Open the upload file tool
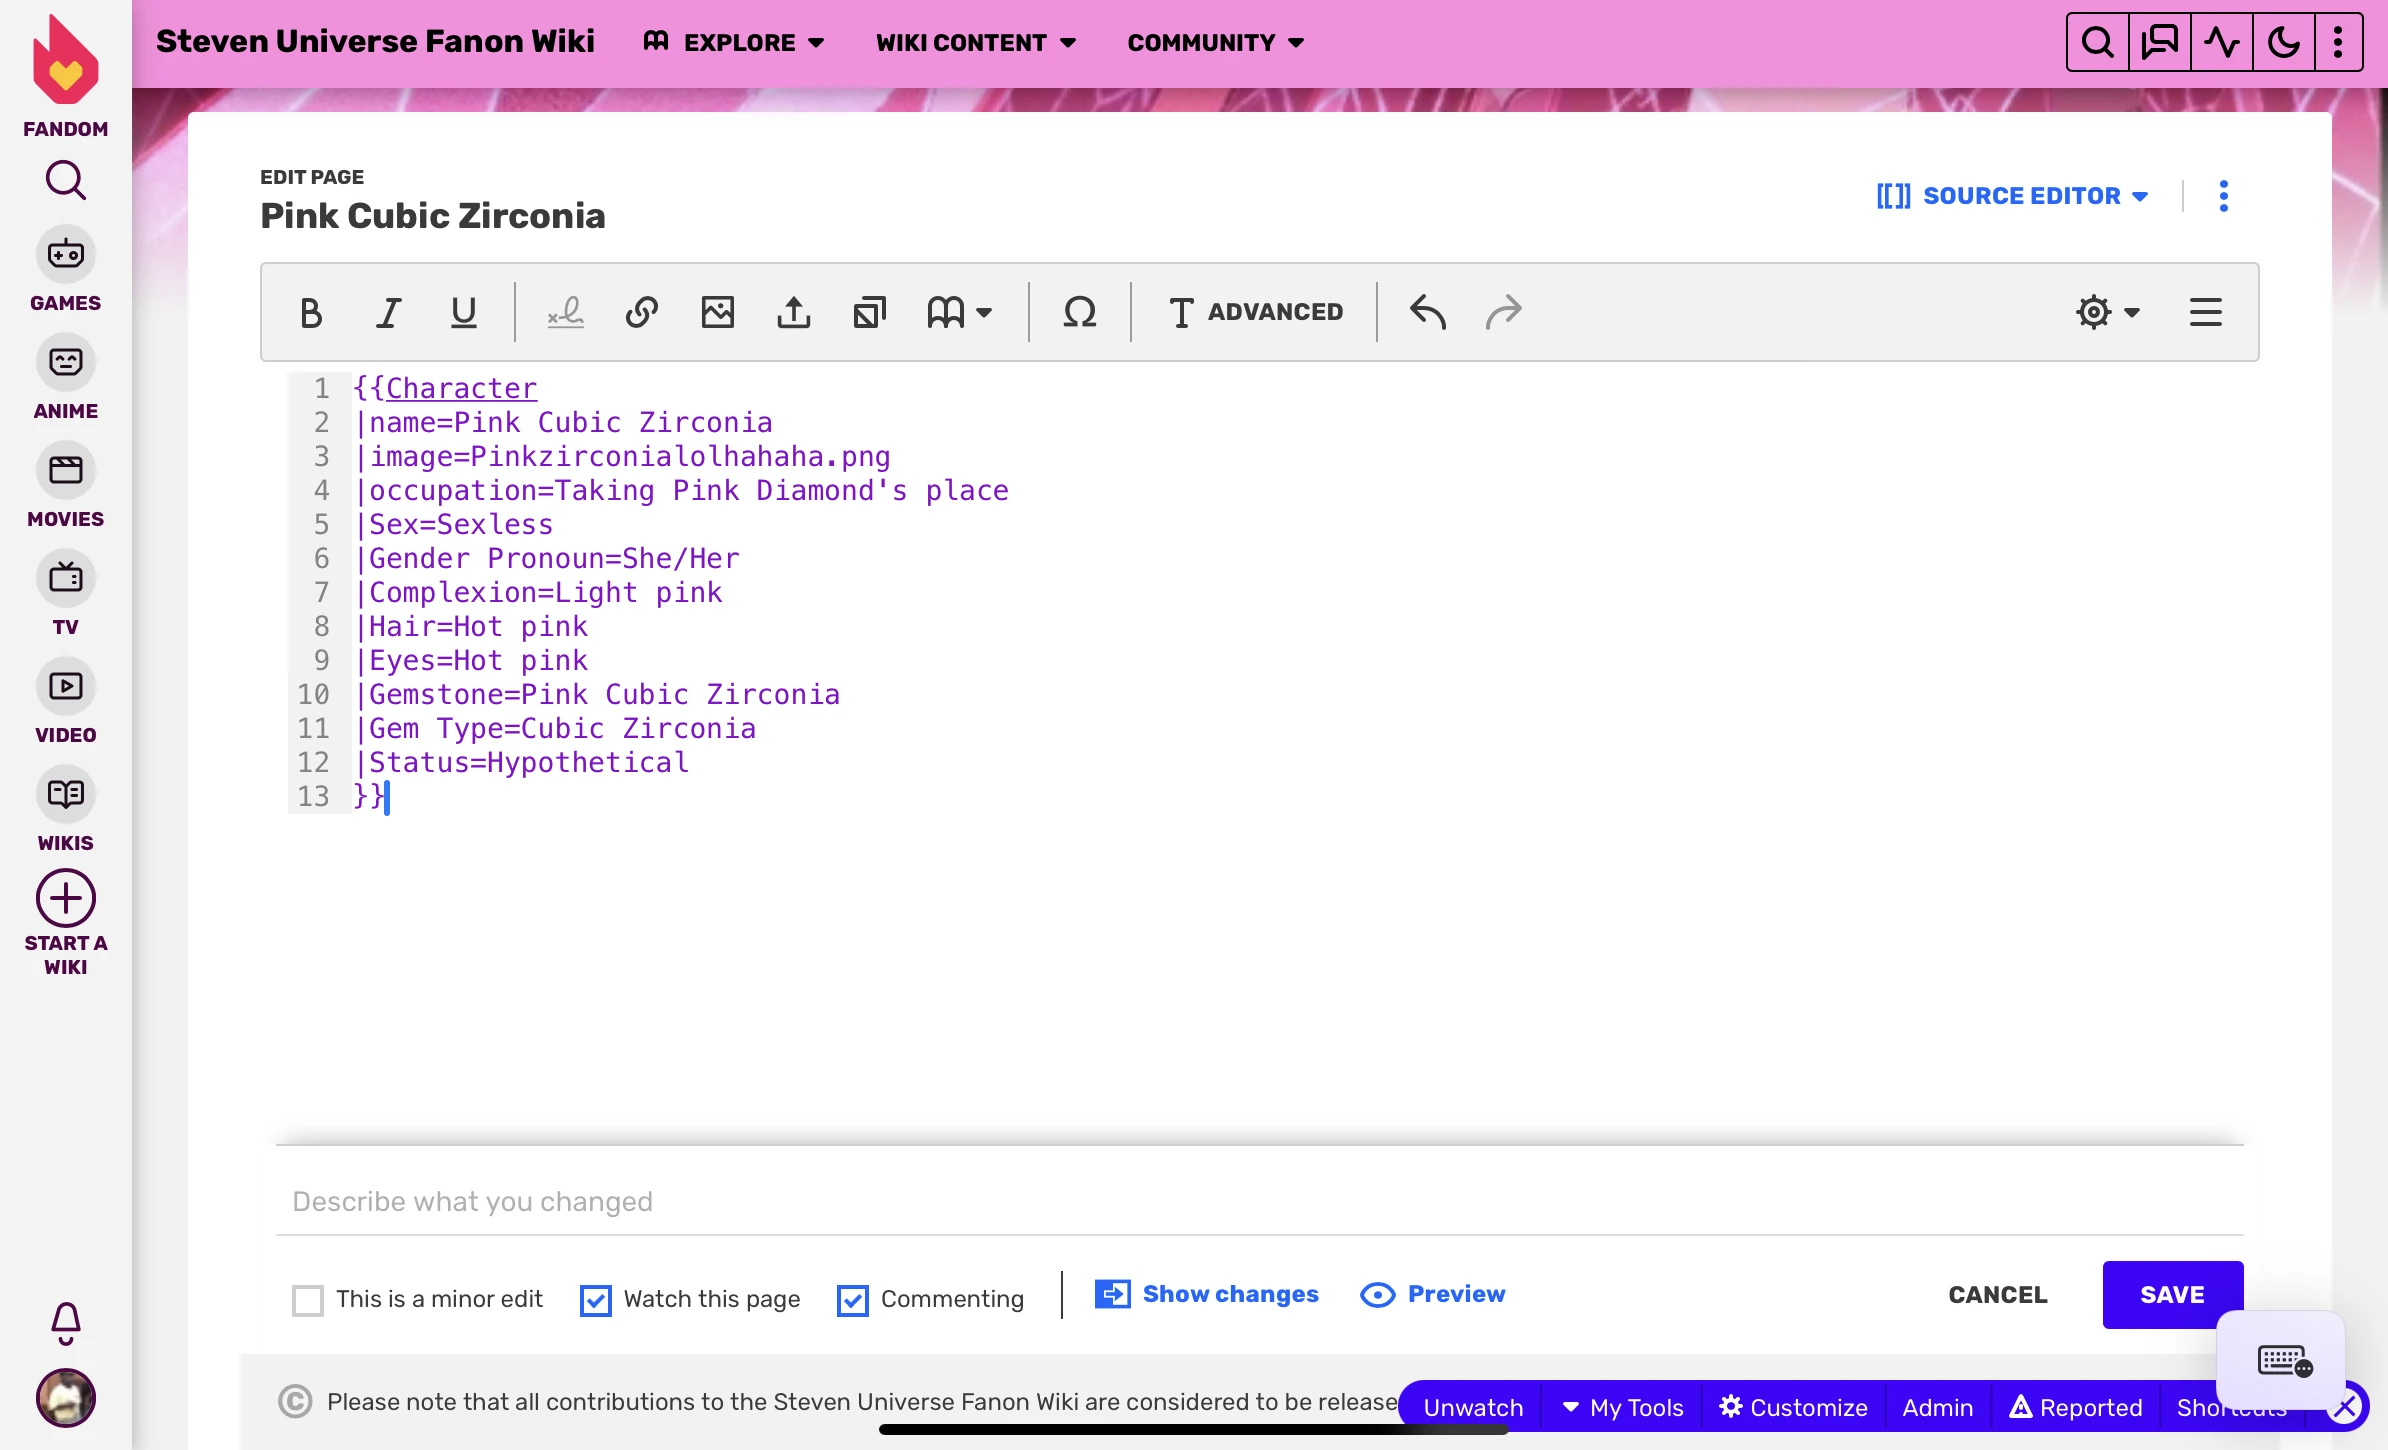The image size is (2388, 1450). point(794,313)
